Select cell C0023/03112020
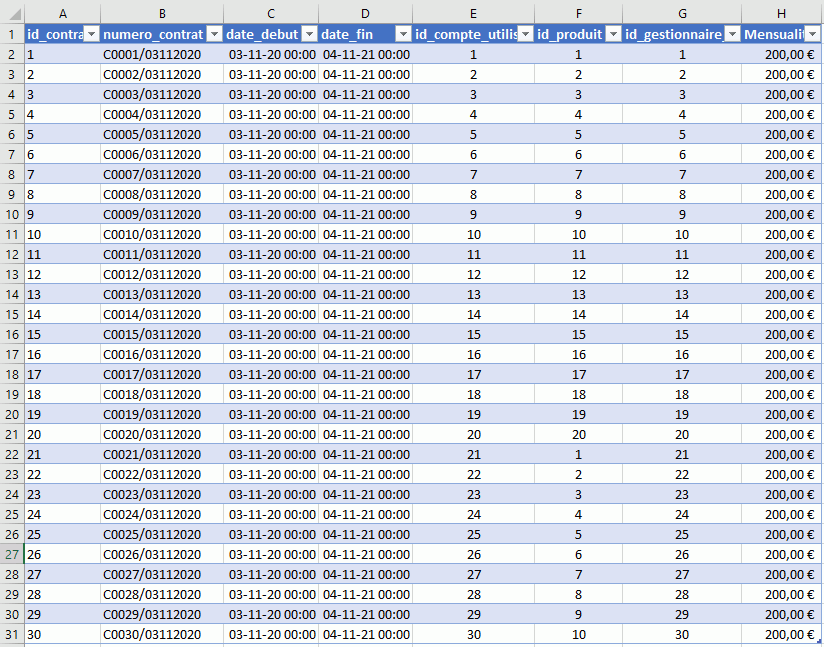 [162, 495]
